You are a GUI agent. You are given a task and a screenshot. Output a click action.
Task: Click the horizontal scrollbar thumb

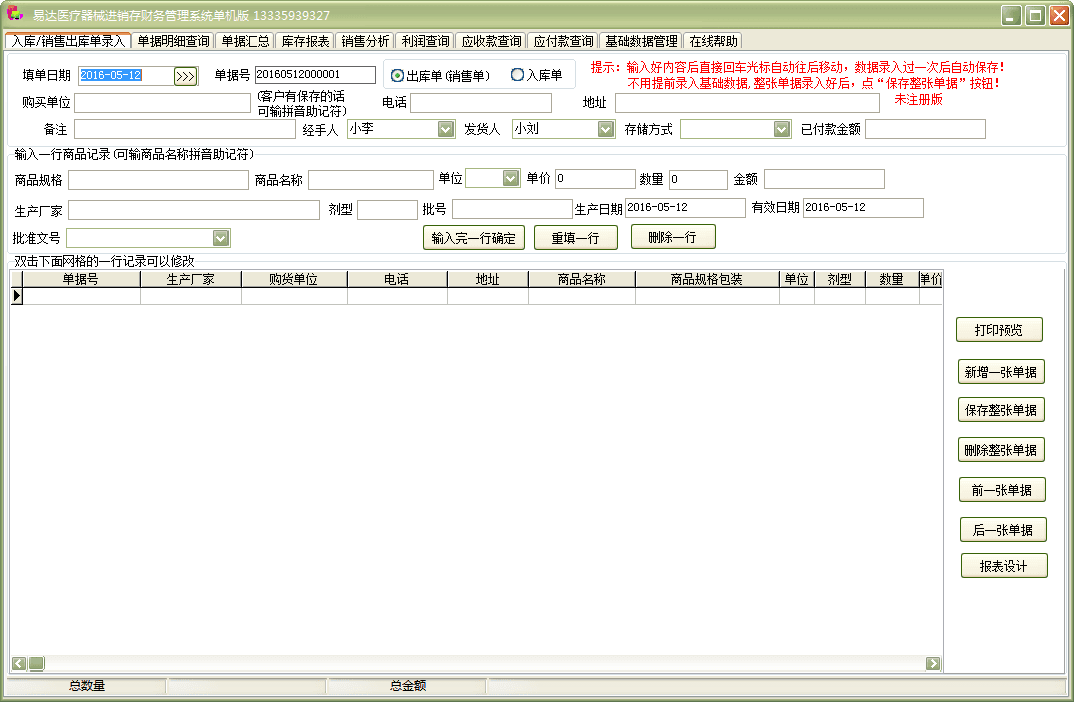click(x=36, y=663)
